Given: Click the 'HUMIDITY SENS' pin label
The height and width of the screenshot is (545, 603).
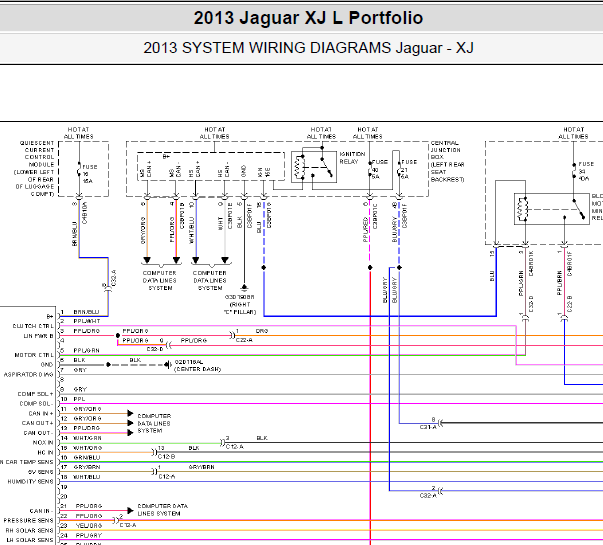Looking at the screenshot, I should pyautogui.click(x=31, y=482).
